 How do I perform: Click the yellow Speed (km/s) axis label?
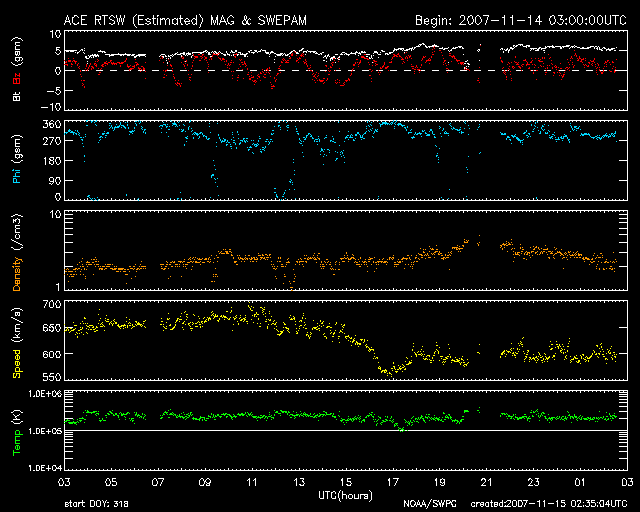pyautogui.click(x=17, y=341)
